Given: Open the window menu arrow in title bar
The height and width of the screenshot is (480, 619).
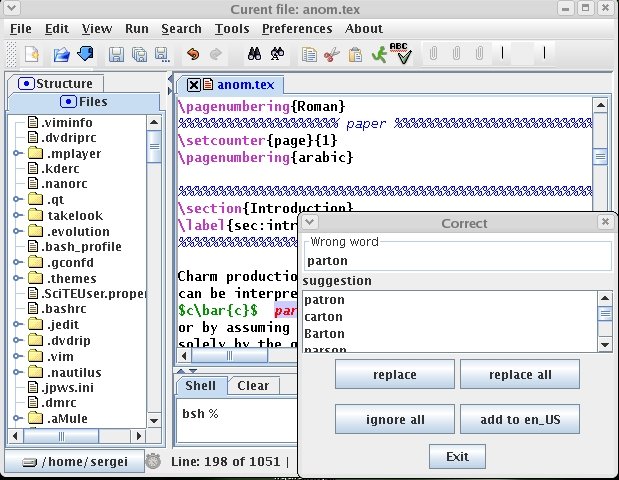Looking at the screenshot, I should point(12,8).
